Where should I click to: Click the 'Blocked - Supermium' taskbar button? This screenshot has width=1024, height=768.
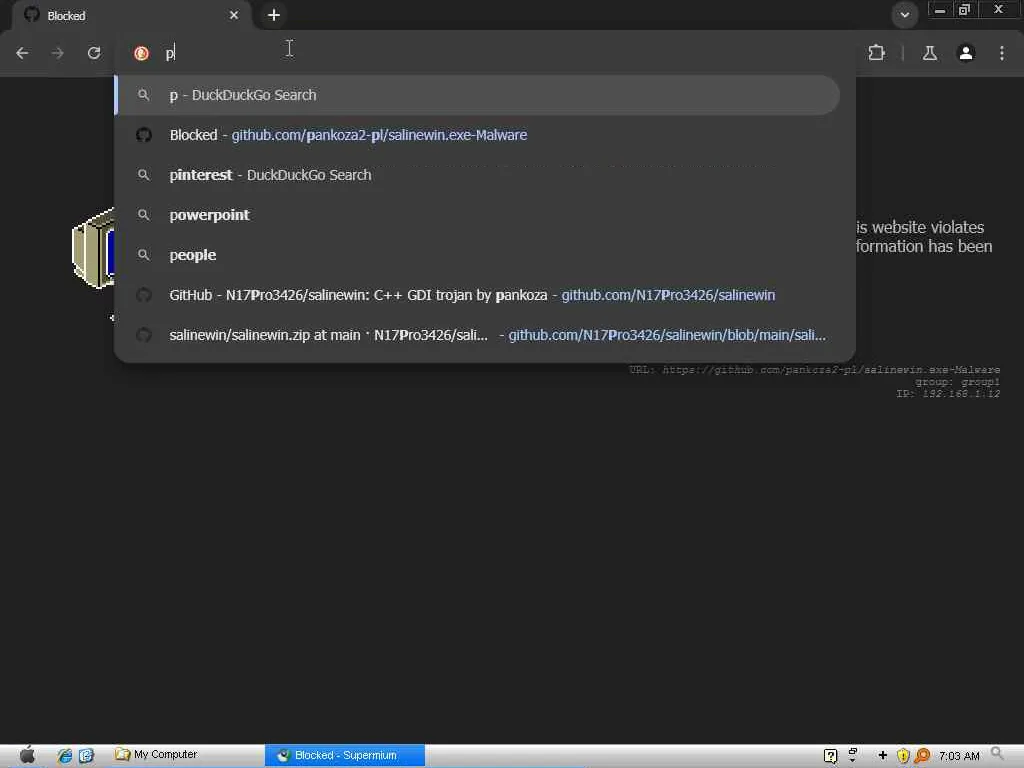pyautogui.click(x=345, y=755)
